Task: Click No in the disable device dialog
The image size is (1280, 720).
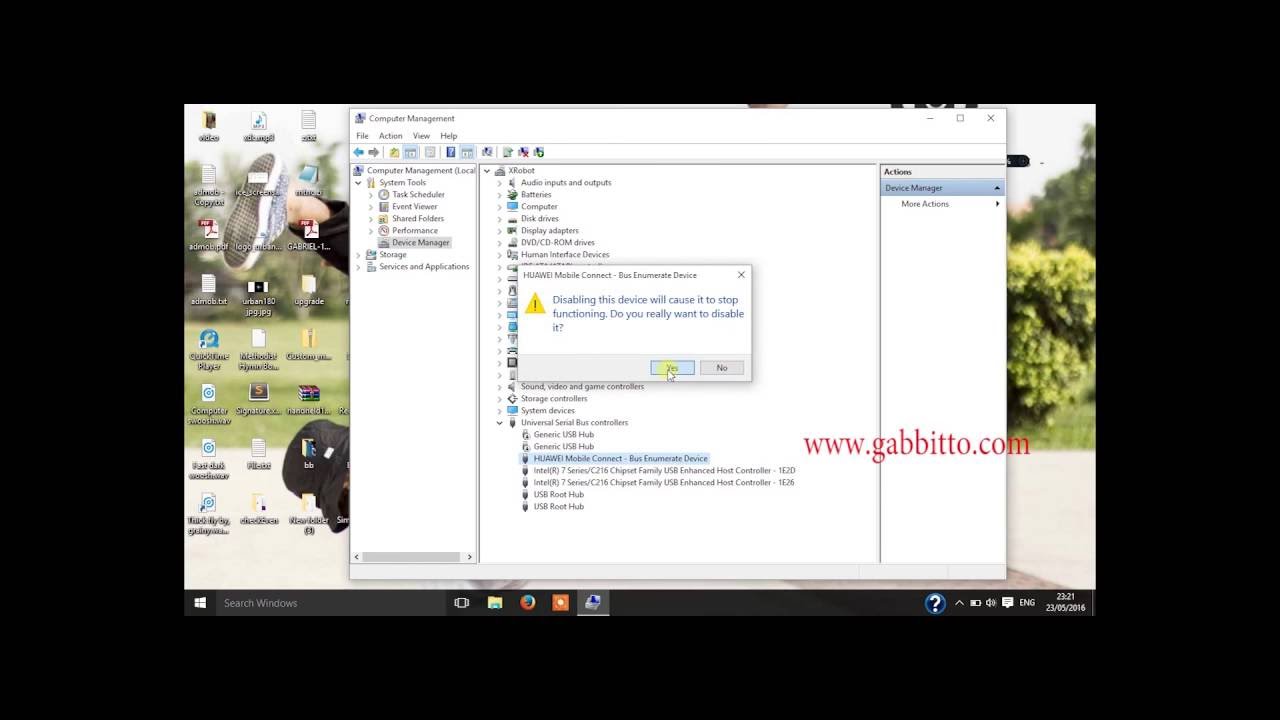Action: 722,368
